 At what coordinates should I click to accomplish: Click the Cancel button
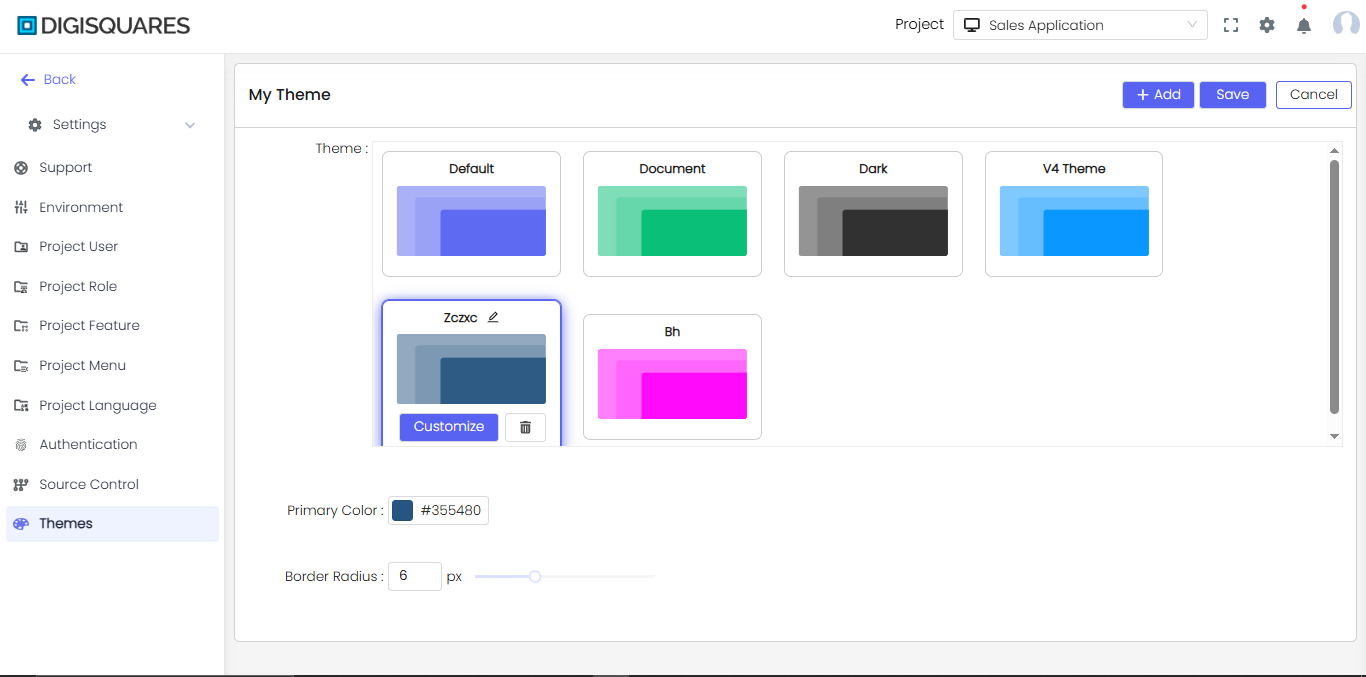pos(1314,95)
